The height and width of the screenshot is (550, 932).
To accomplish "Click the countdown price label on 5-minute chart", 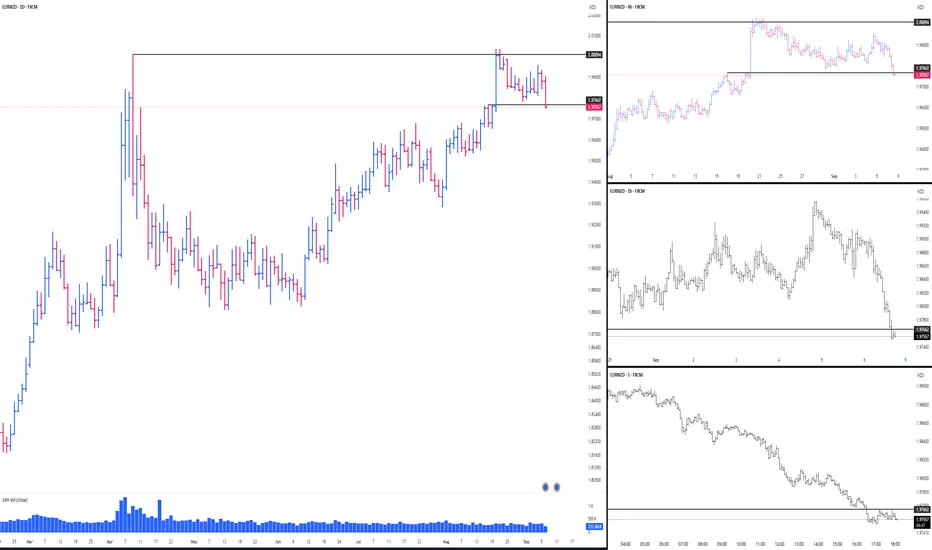I will (922, 522).
